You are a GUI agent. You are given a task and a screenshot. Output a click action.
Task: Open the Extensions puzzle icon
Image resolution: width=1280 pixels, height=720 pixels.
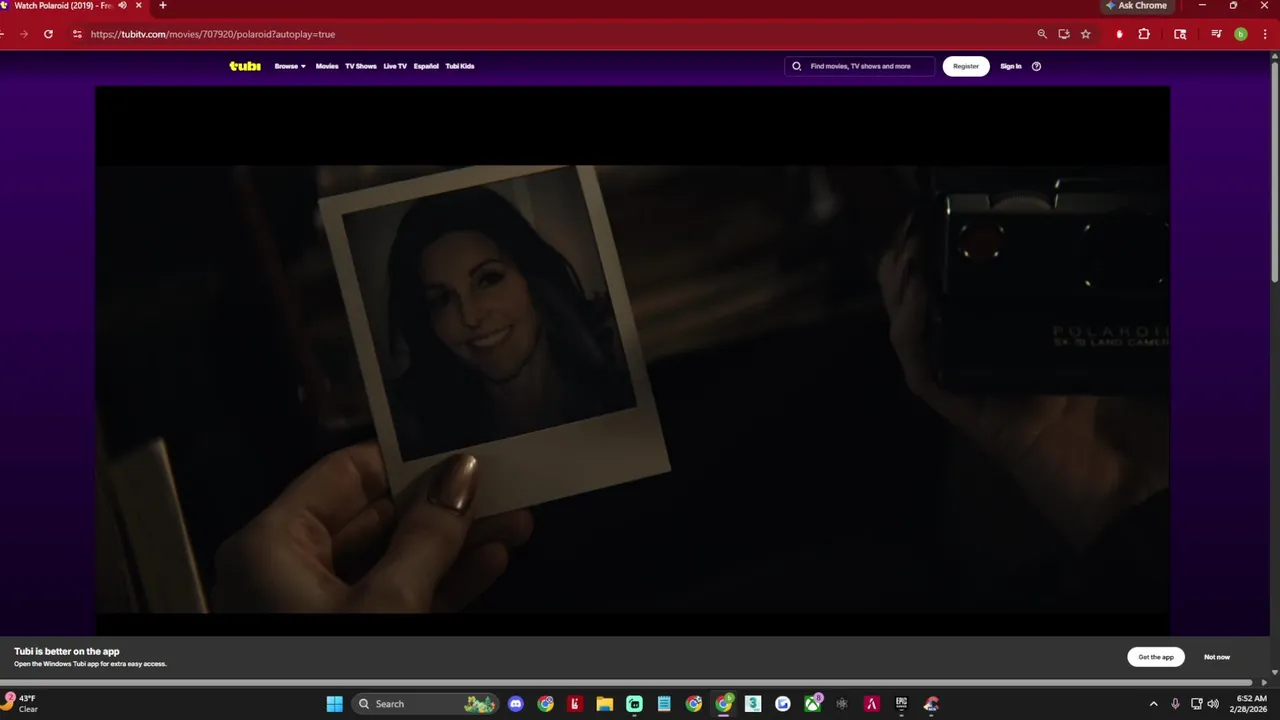(1144, 34)
